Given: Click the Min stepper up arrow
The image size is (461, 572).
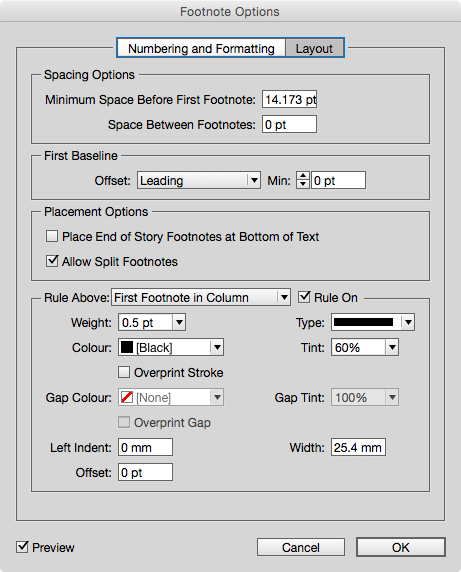Looking at the screenshot, I should (x=303, y=176).
